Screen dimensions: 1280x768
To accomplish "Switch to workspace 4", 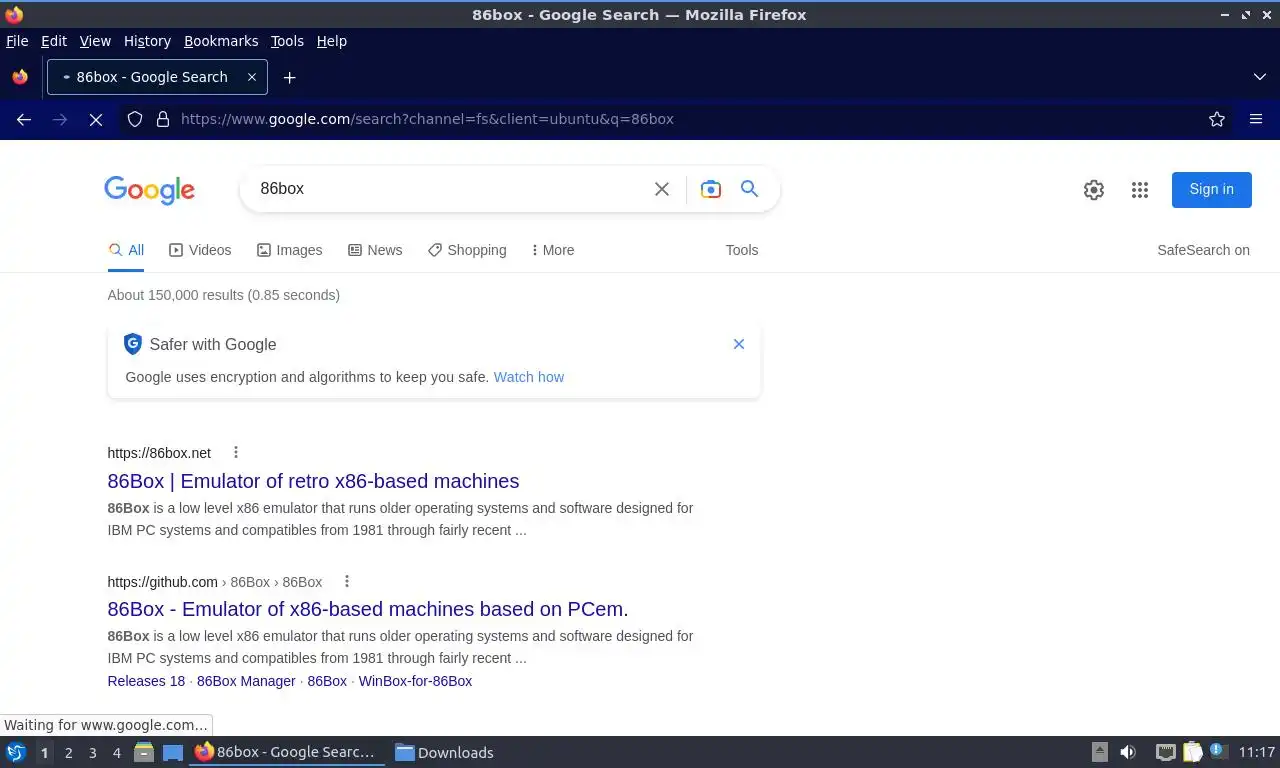I will click(116, 753).
